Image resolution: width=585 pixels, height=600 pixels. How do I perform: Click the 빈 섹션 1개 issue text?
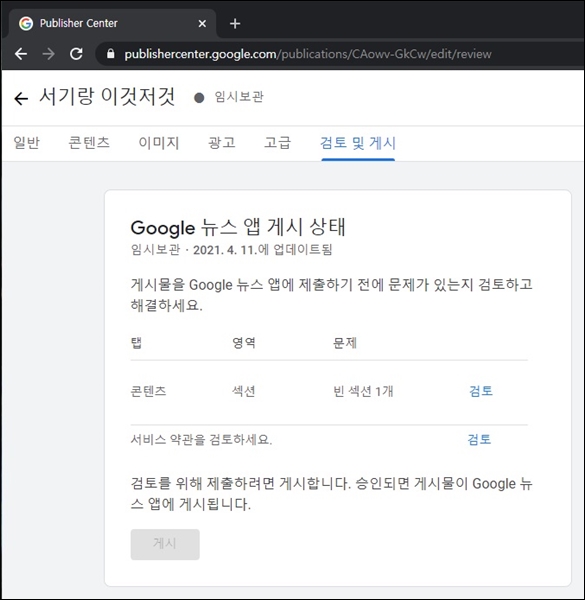[363, 391]
